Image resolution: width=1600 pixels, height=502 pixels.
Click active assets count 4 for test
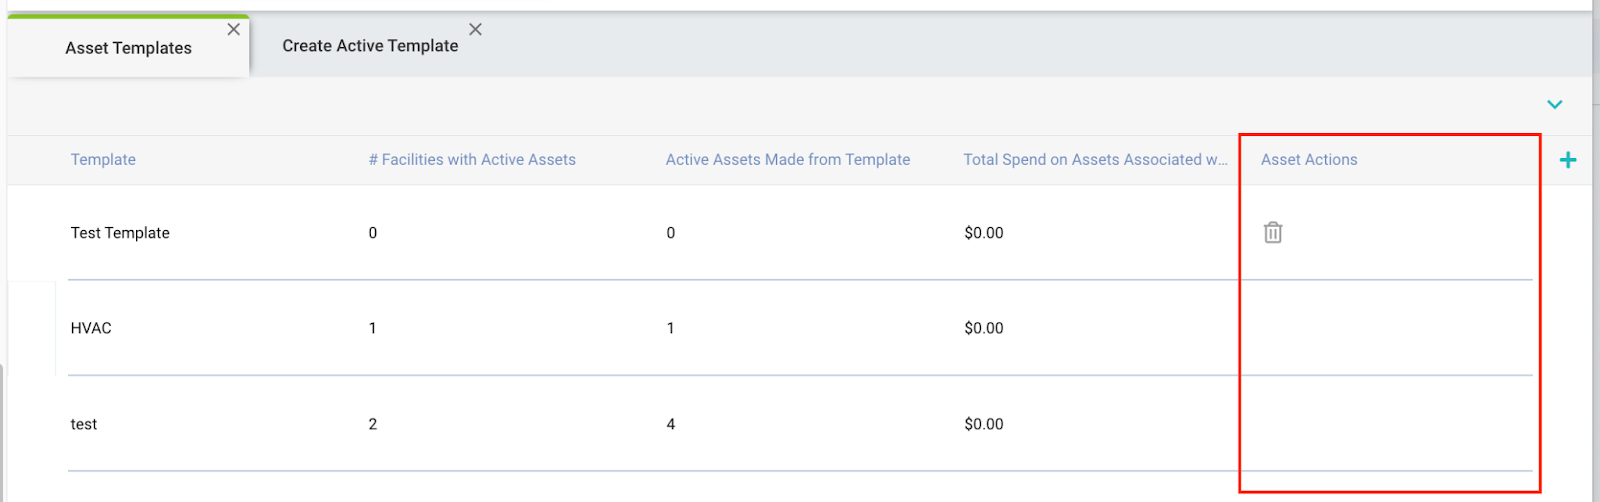point(671,424)
